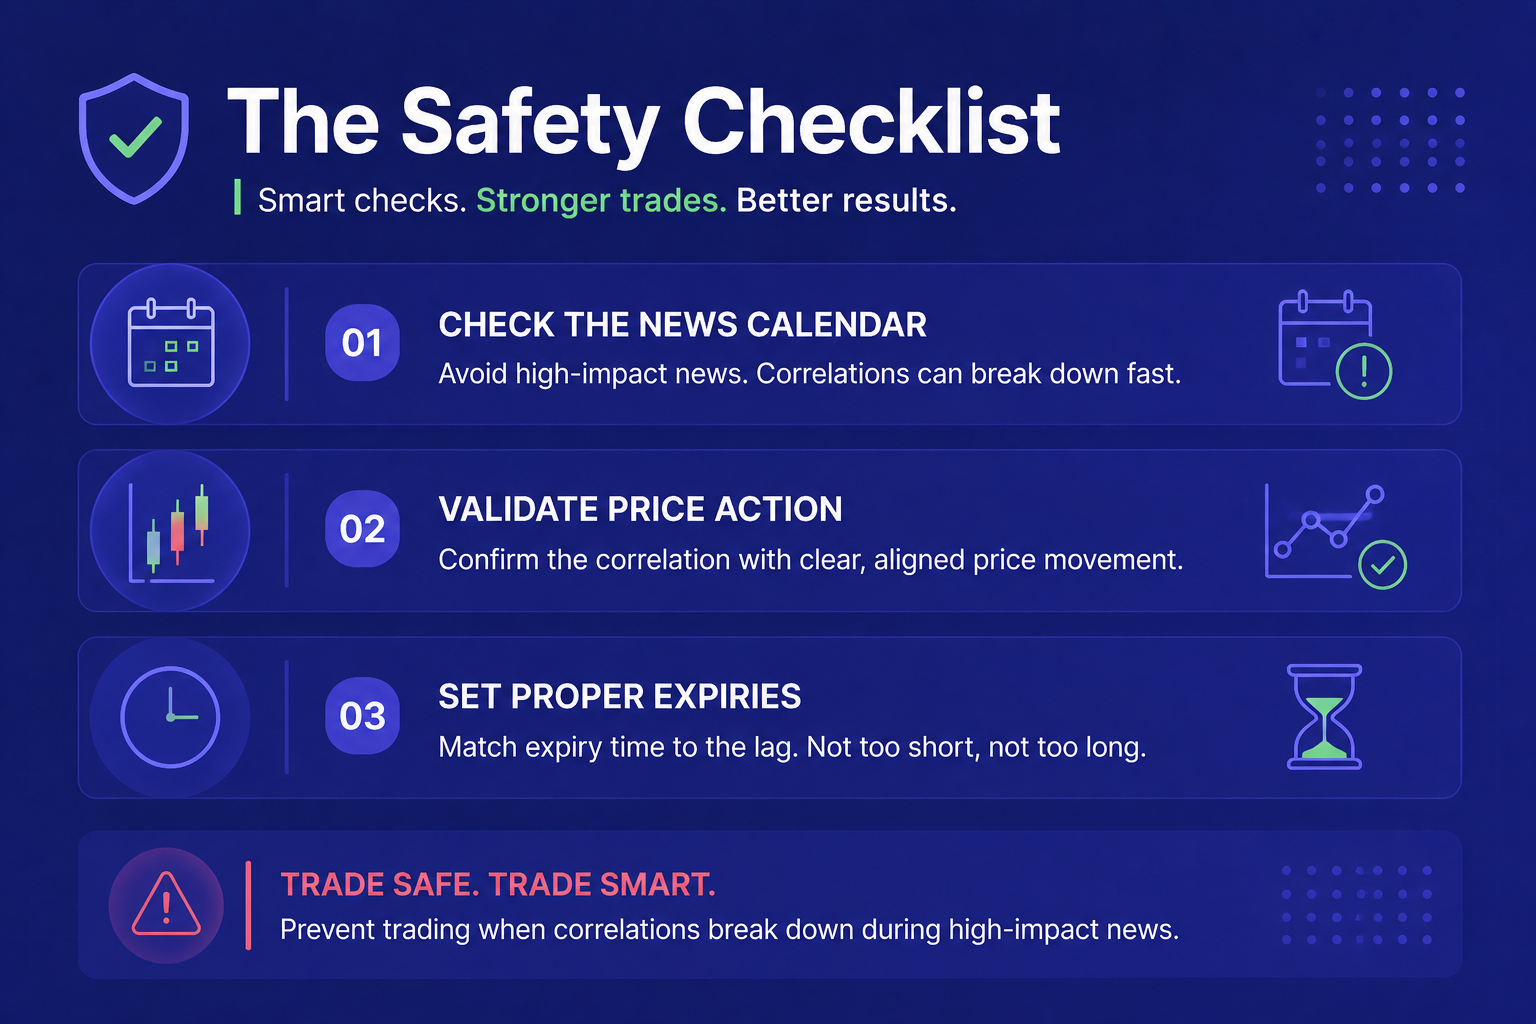
Task: Open the Set Proper Expiries heading
Action: (x=619, y=697)
